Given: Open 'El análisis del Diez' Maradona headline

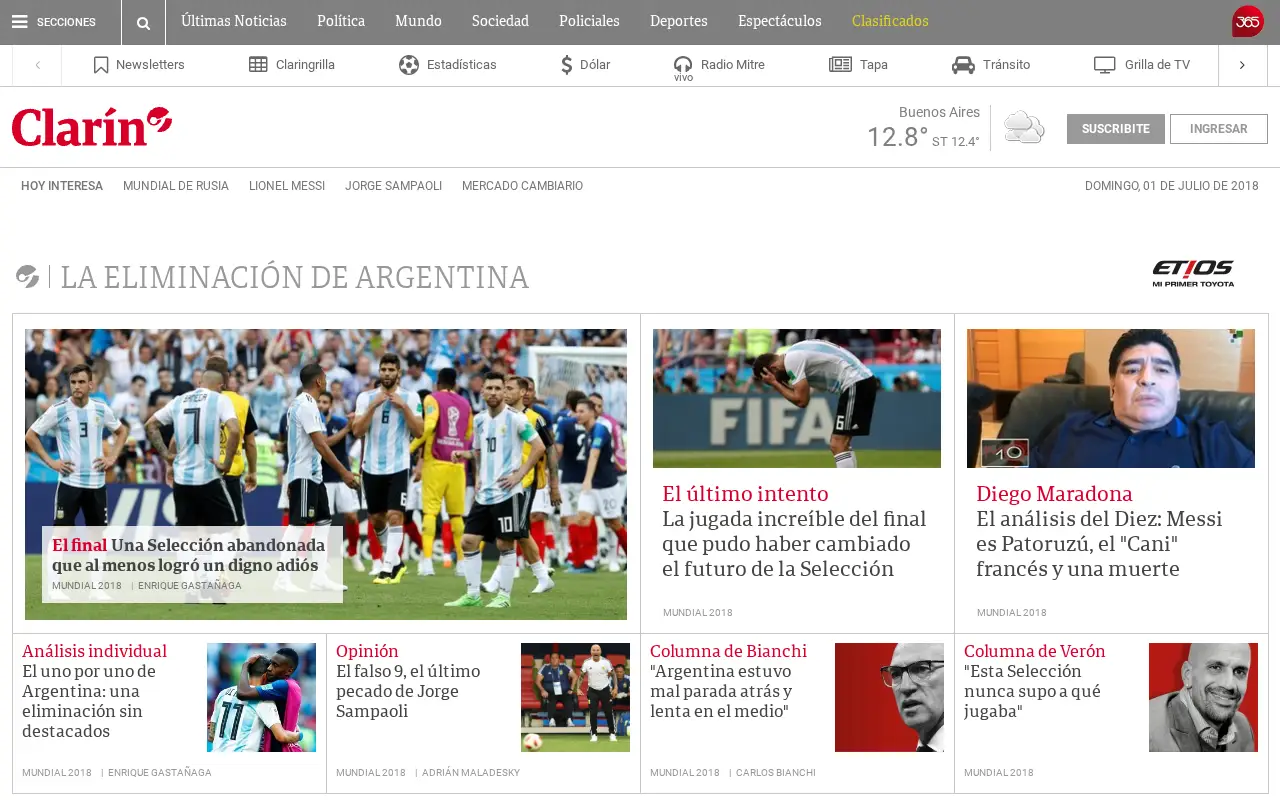Looking at the screenshot, I should tap(1099, 544).
